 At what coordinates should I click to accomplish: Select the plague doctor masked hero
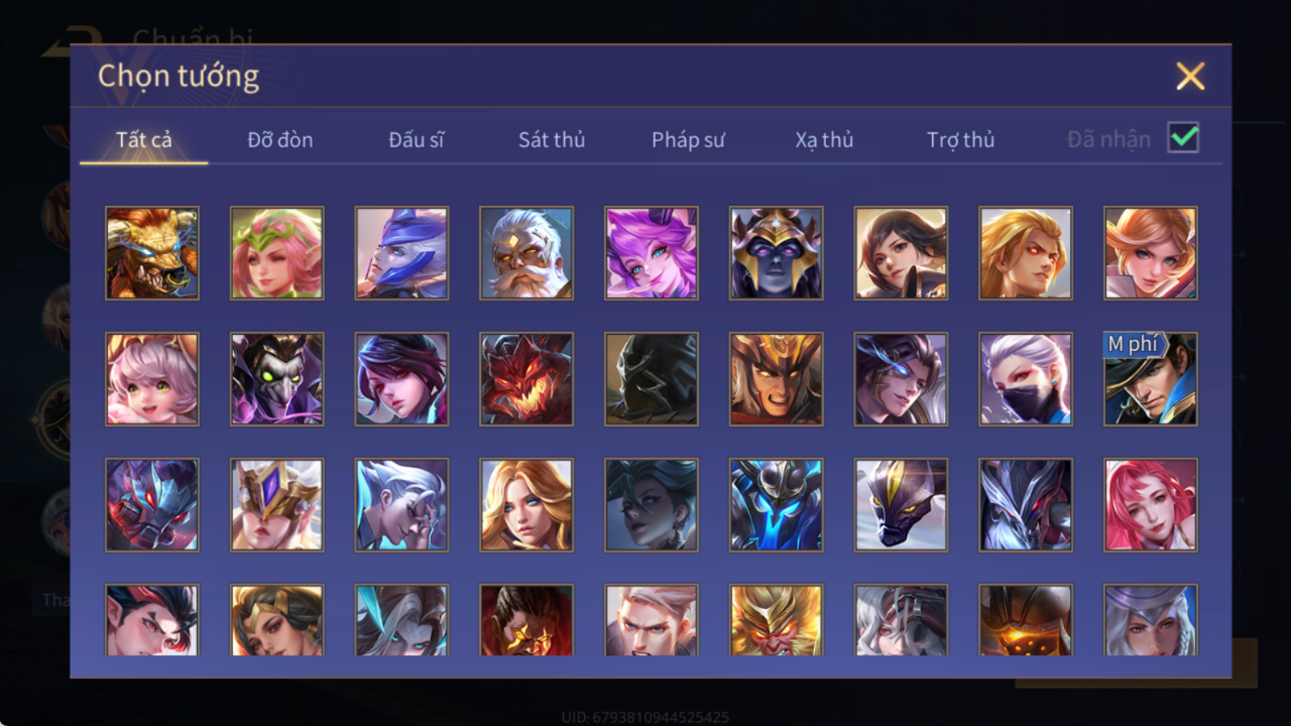coord(277,379)
